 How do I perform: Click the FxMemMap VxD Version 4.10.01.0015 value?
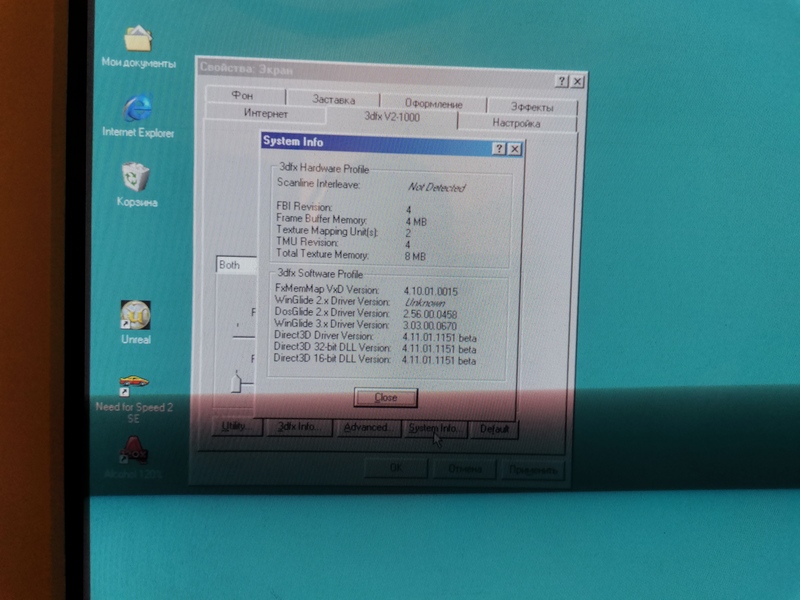[431, 291]
